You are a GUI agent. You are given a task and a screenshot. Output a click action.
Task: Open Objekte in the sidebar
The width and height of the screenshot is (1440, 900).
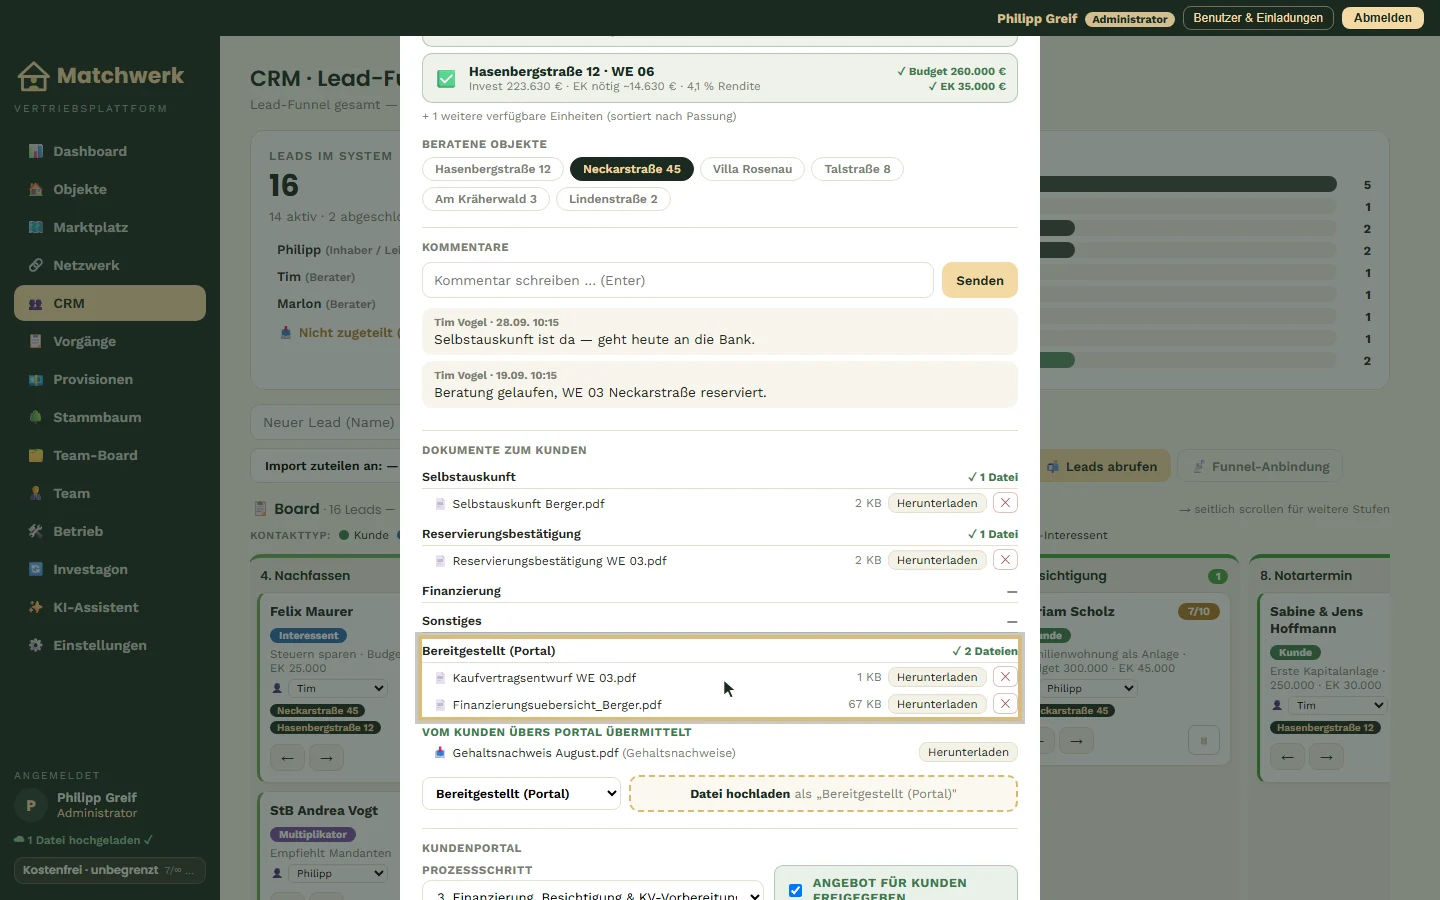tap(110, 189)
